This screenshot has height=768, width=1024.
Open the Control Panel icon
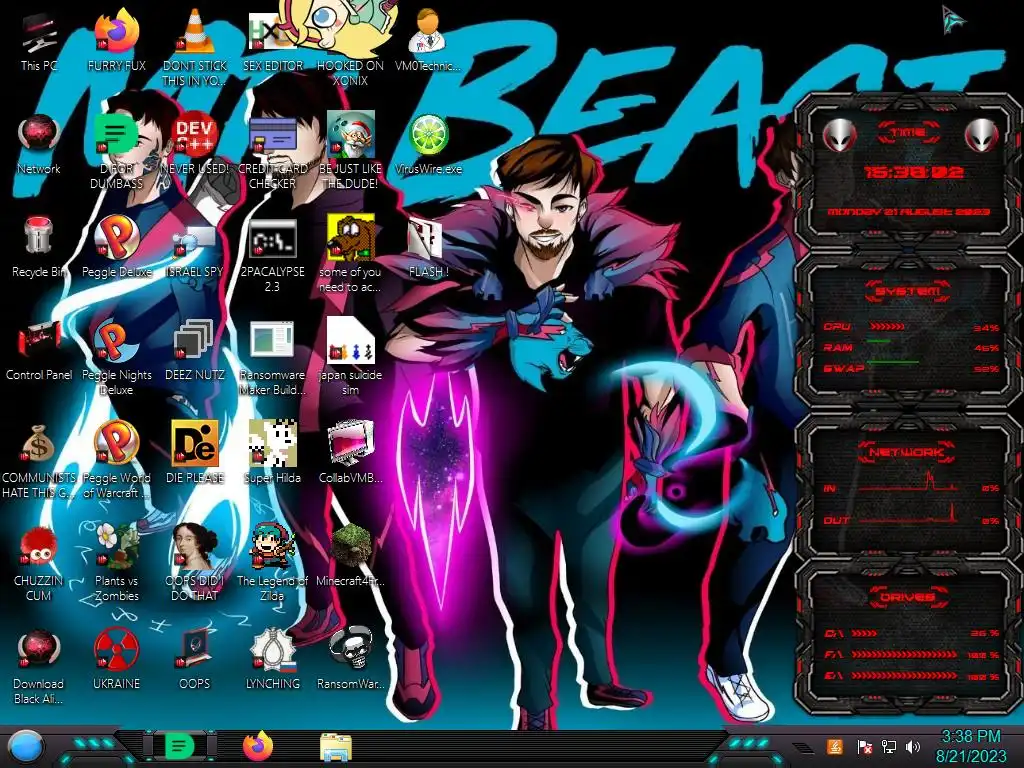(x=39, y=341)
